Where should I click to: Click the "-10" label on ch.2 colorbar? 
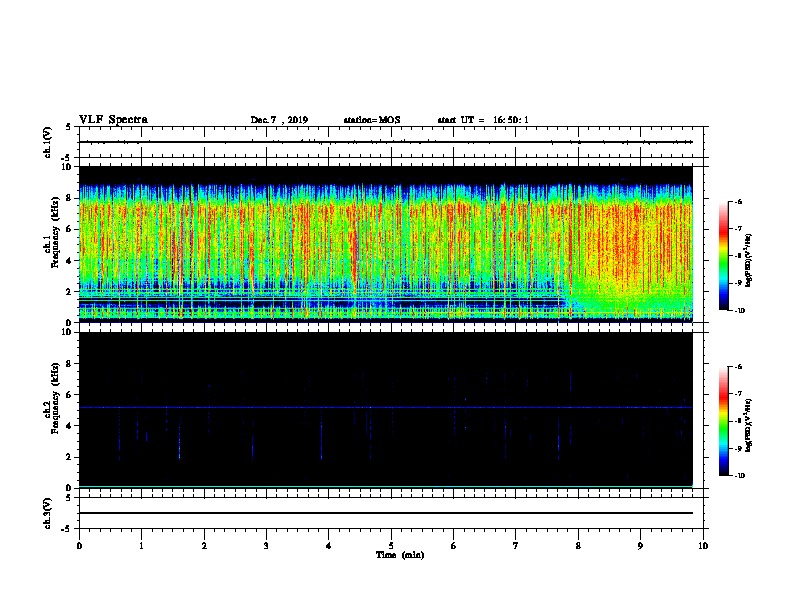(x=739, y=476)
